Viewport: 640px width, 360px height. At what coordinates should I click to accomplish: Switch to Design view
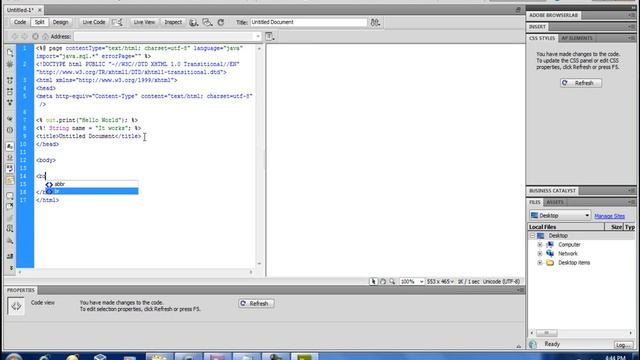(60, 22)
